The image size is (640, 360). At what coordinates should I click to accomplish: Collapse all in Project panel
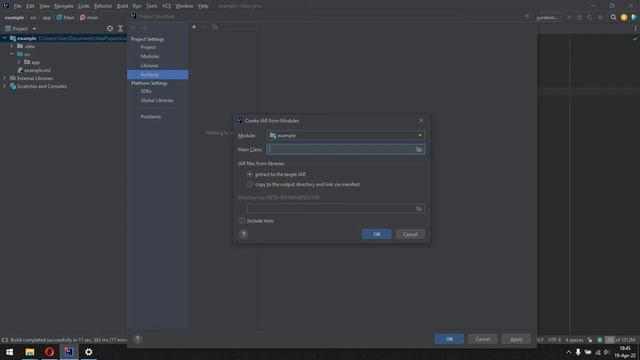pos(120,29)
